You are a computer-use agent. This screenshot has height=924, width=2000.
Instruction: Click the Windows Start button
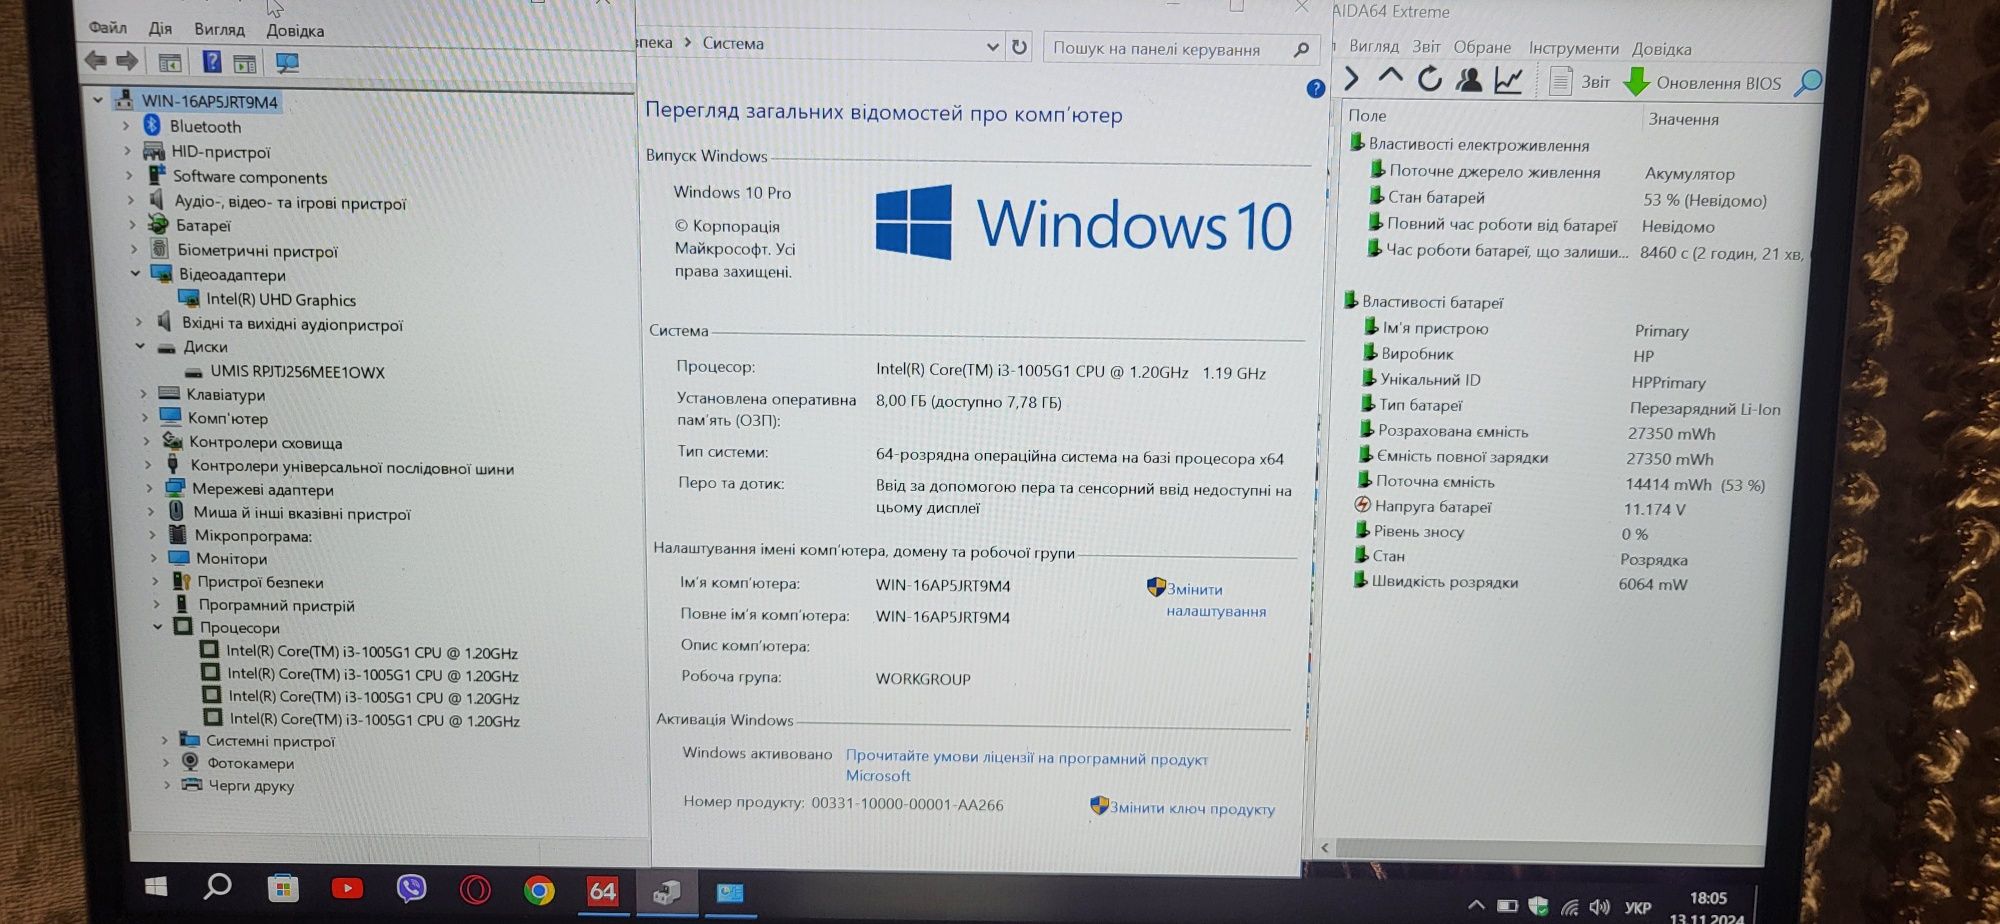(x=156, y=886)
